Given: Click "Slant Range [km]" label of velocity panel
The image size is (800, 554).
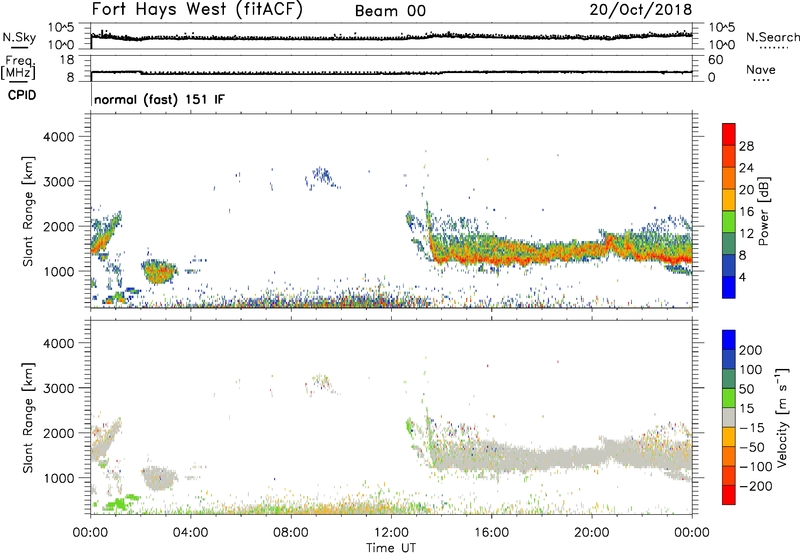Looking at the screenshot, I should (x=28, y=417).
